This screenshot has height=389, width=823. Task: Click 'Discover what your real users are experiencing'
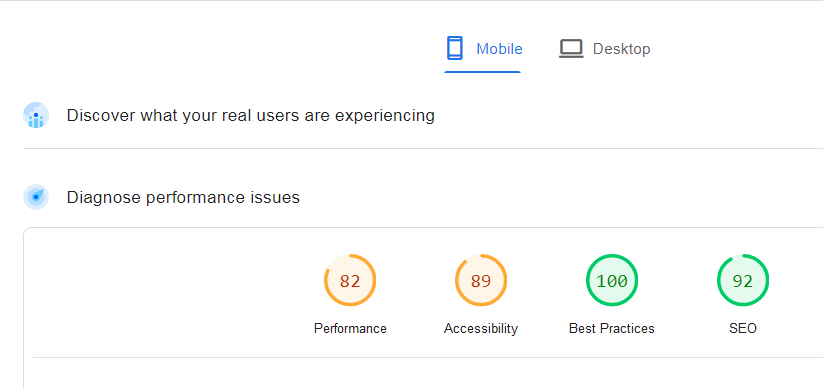click(x=250, y=115)
